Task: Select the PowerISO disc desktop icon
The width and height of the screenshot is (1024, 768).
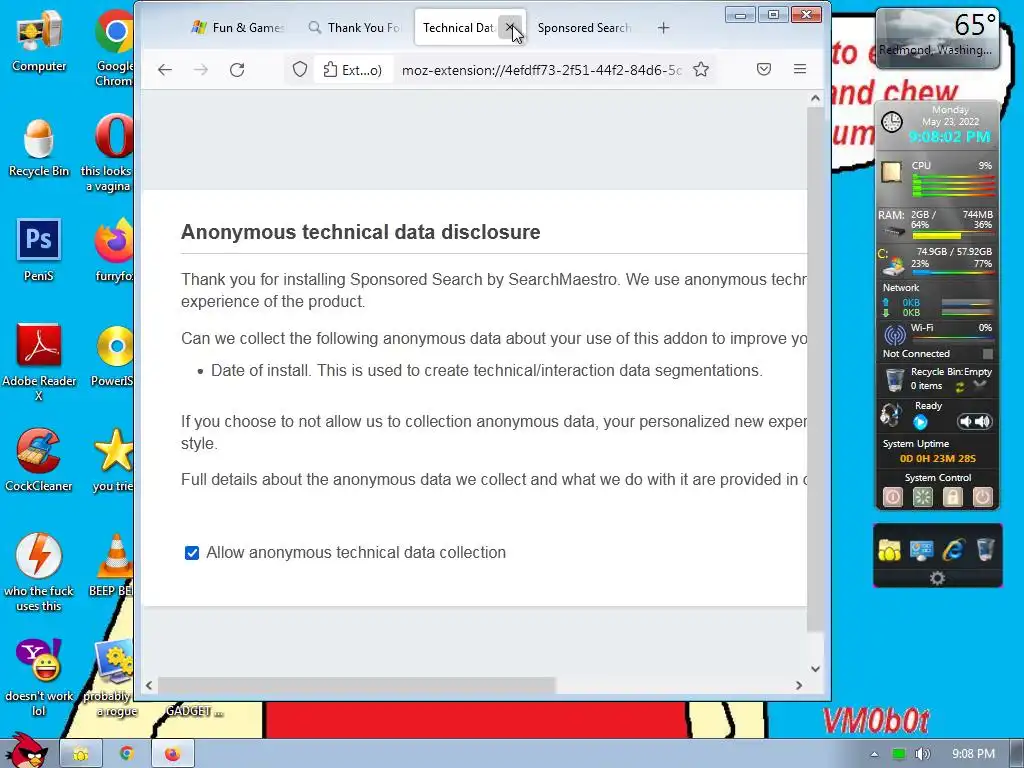Action: point(112,357)
